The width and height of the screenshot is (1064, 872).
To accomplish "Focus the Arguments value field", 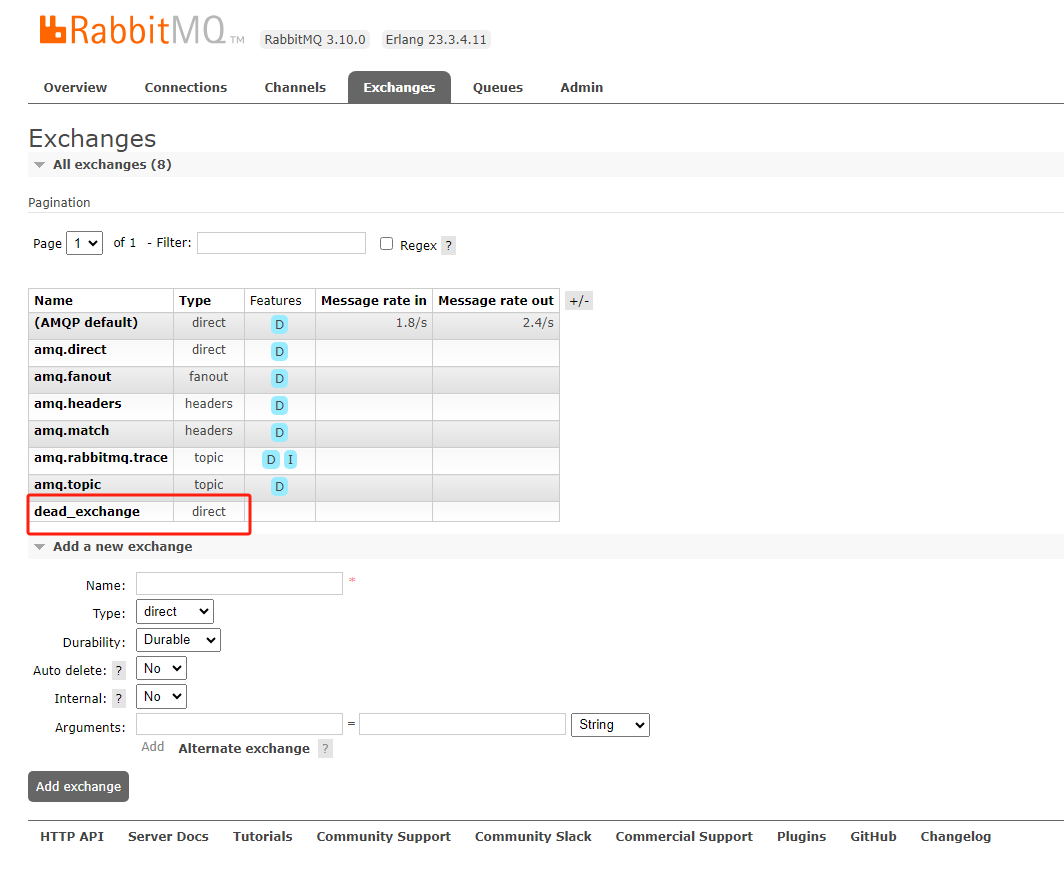I will 462,724.
